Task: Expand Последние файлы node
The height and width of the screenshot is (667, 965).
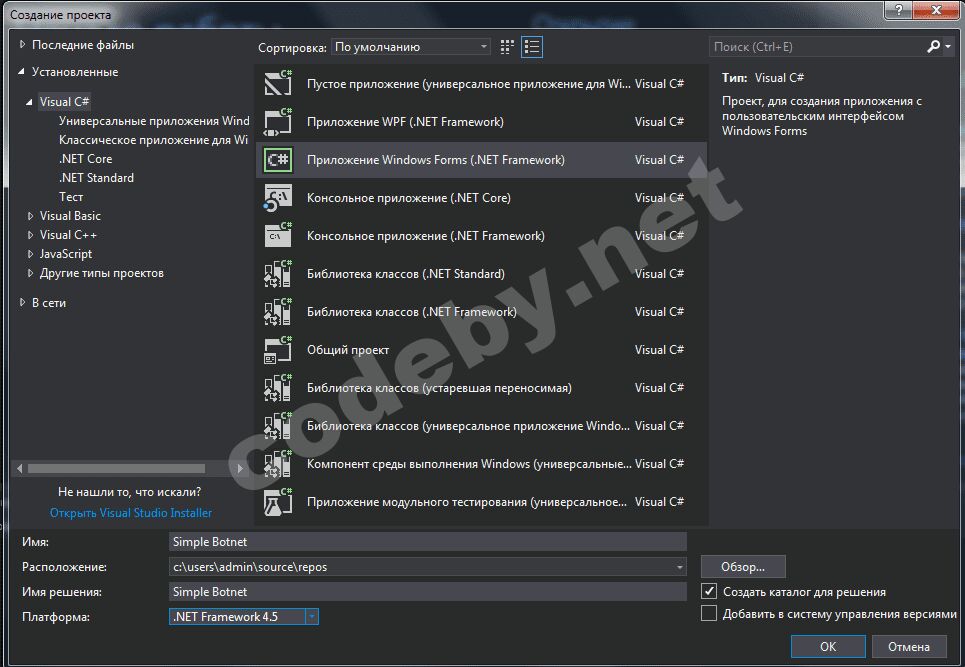Action: coord(22,44)
